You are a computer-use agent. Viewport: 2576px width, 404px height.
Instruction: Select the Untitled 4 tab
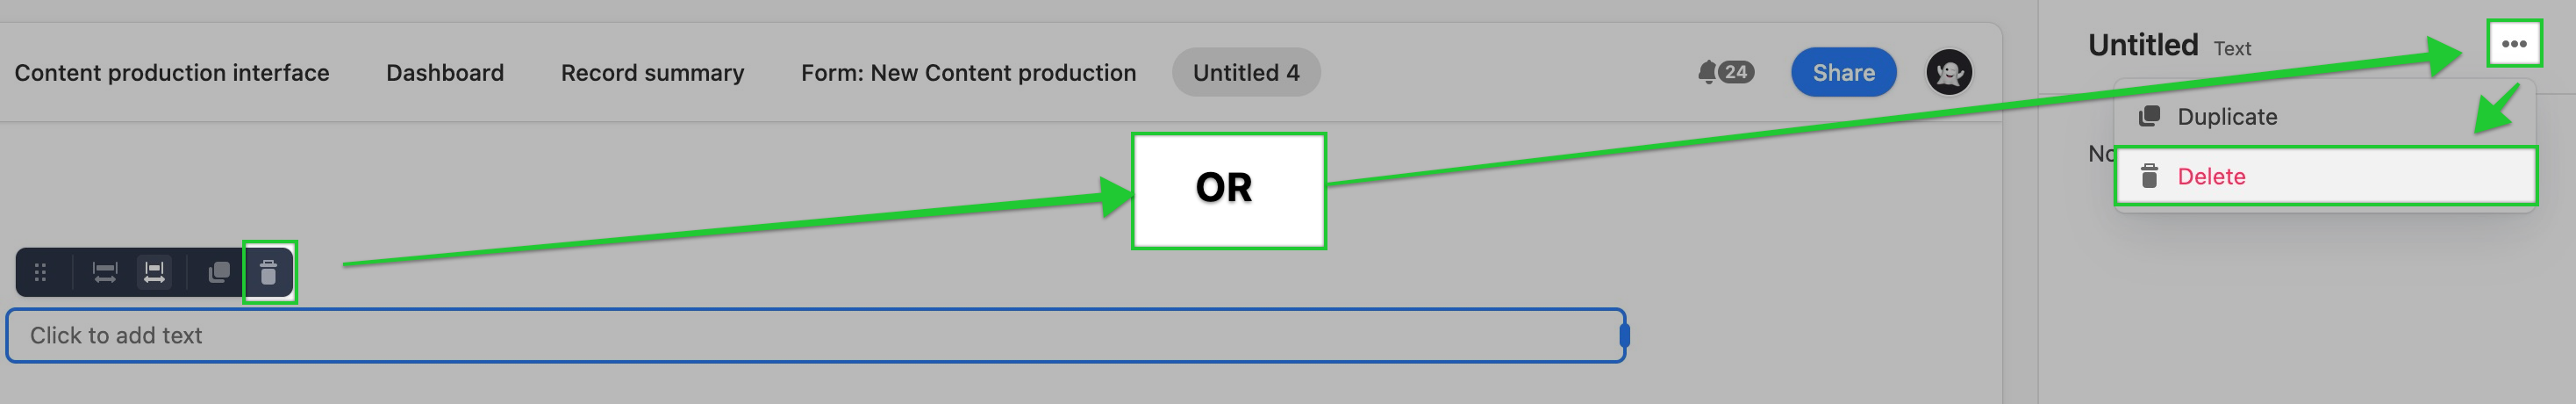pyautogui.click(x=1246, y=73)
